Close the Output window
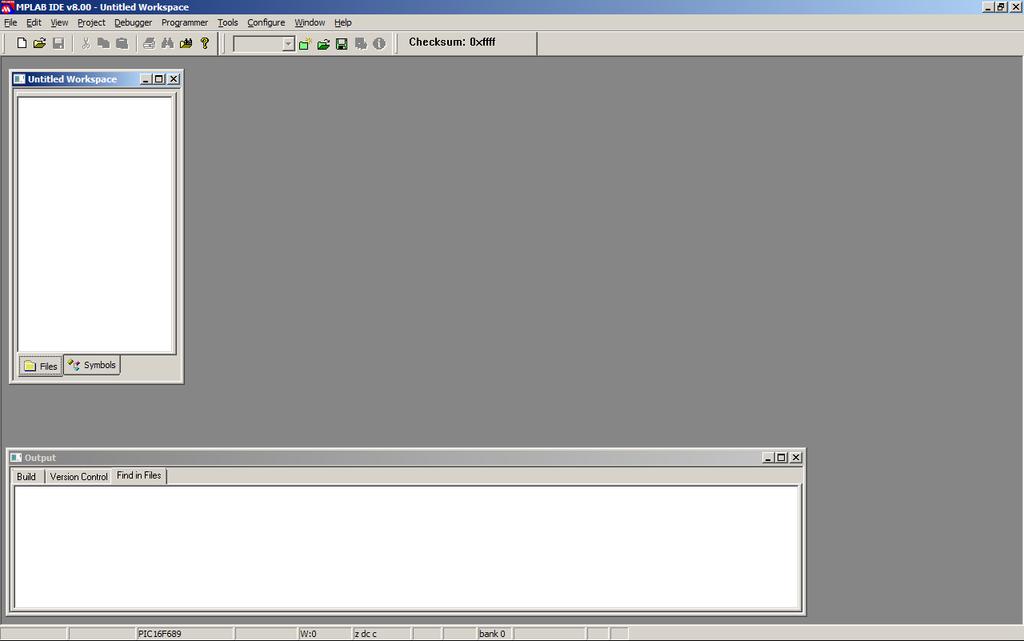The height and width of the screenshot is (641, 1024). point(796,458)
